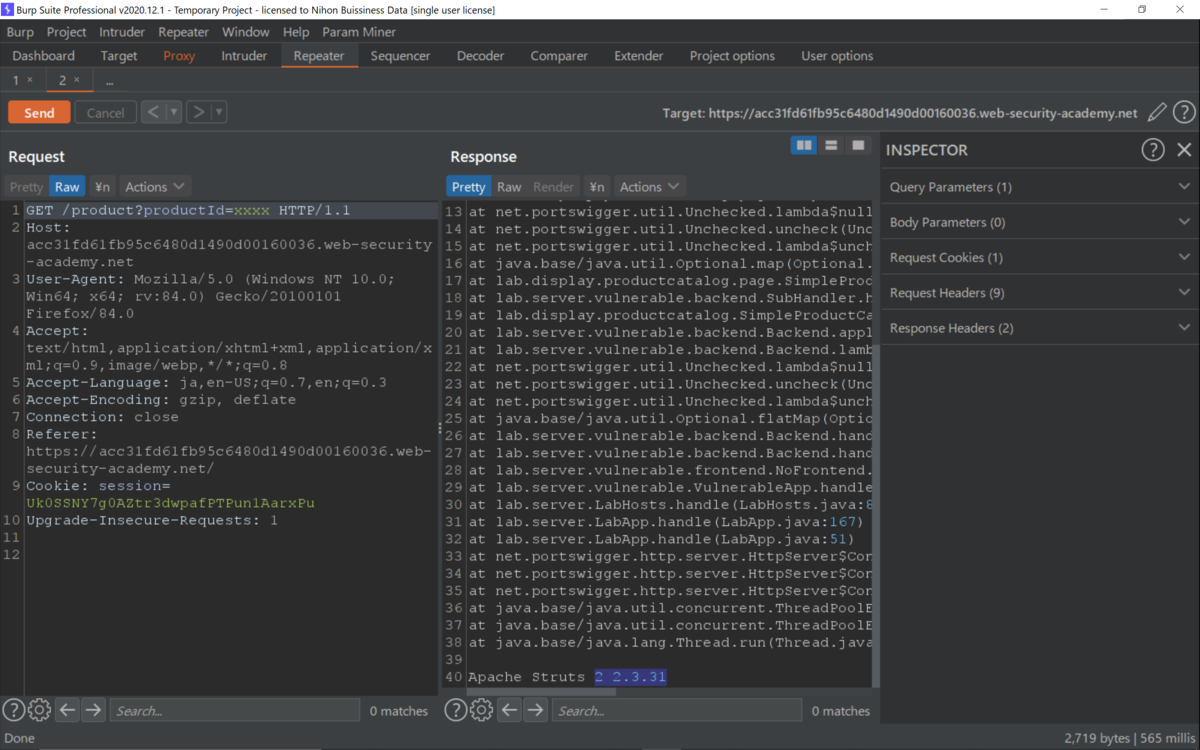Screen dimensions: 1200x750
Task: Jump to next match in Response search
Action: [535, 710]
